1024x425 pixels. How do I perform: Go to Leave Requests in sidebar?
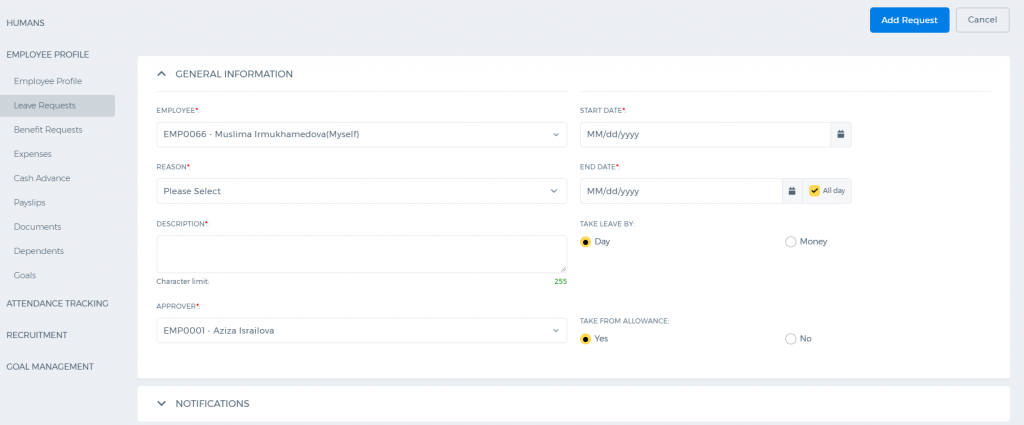coord(57,106)
